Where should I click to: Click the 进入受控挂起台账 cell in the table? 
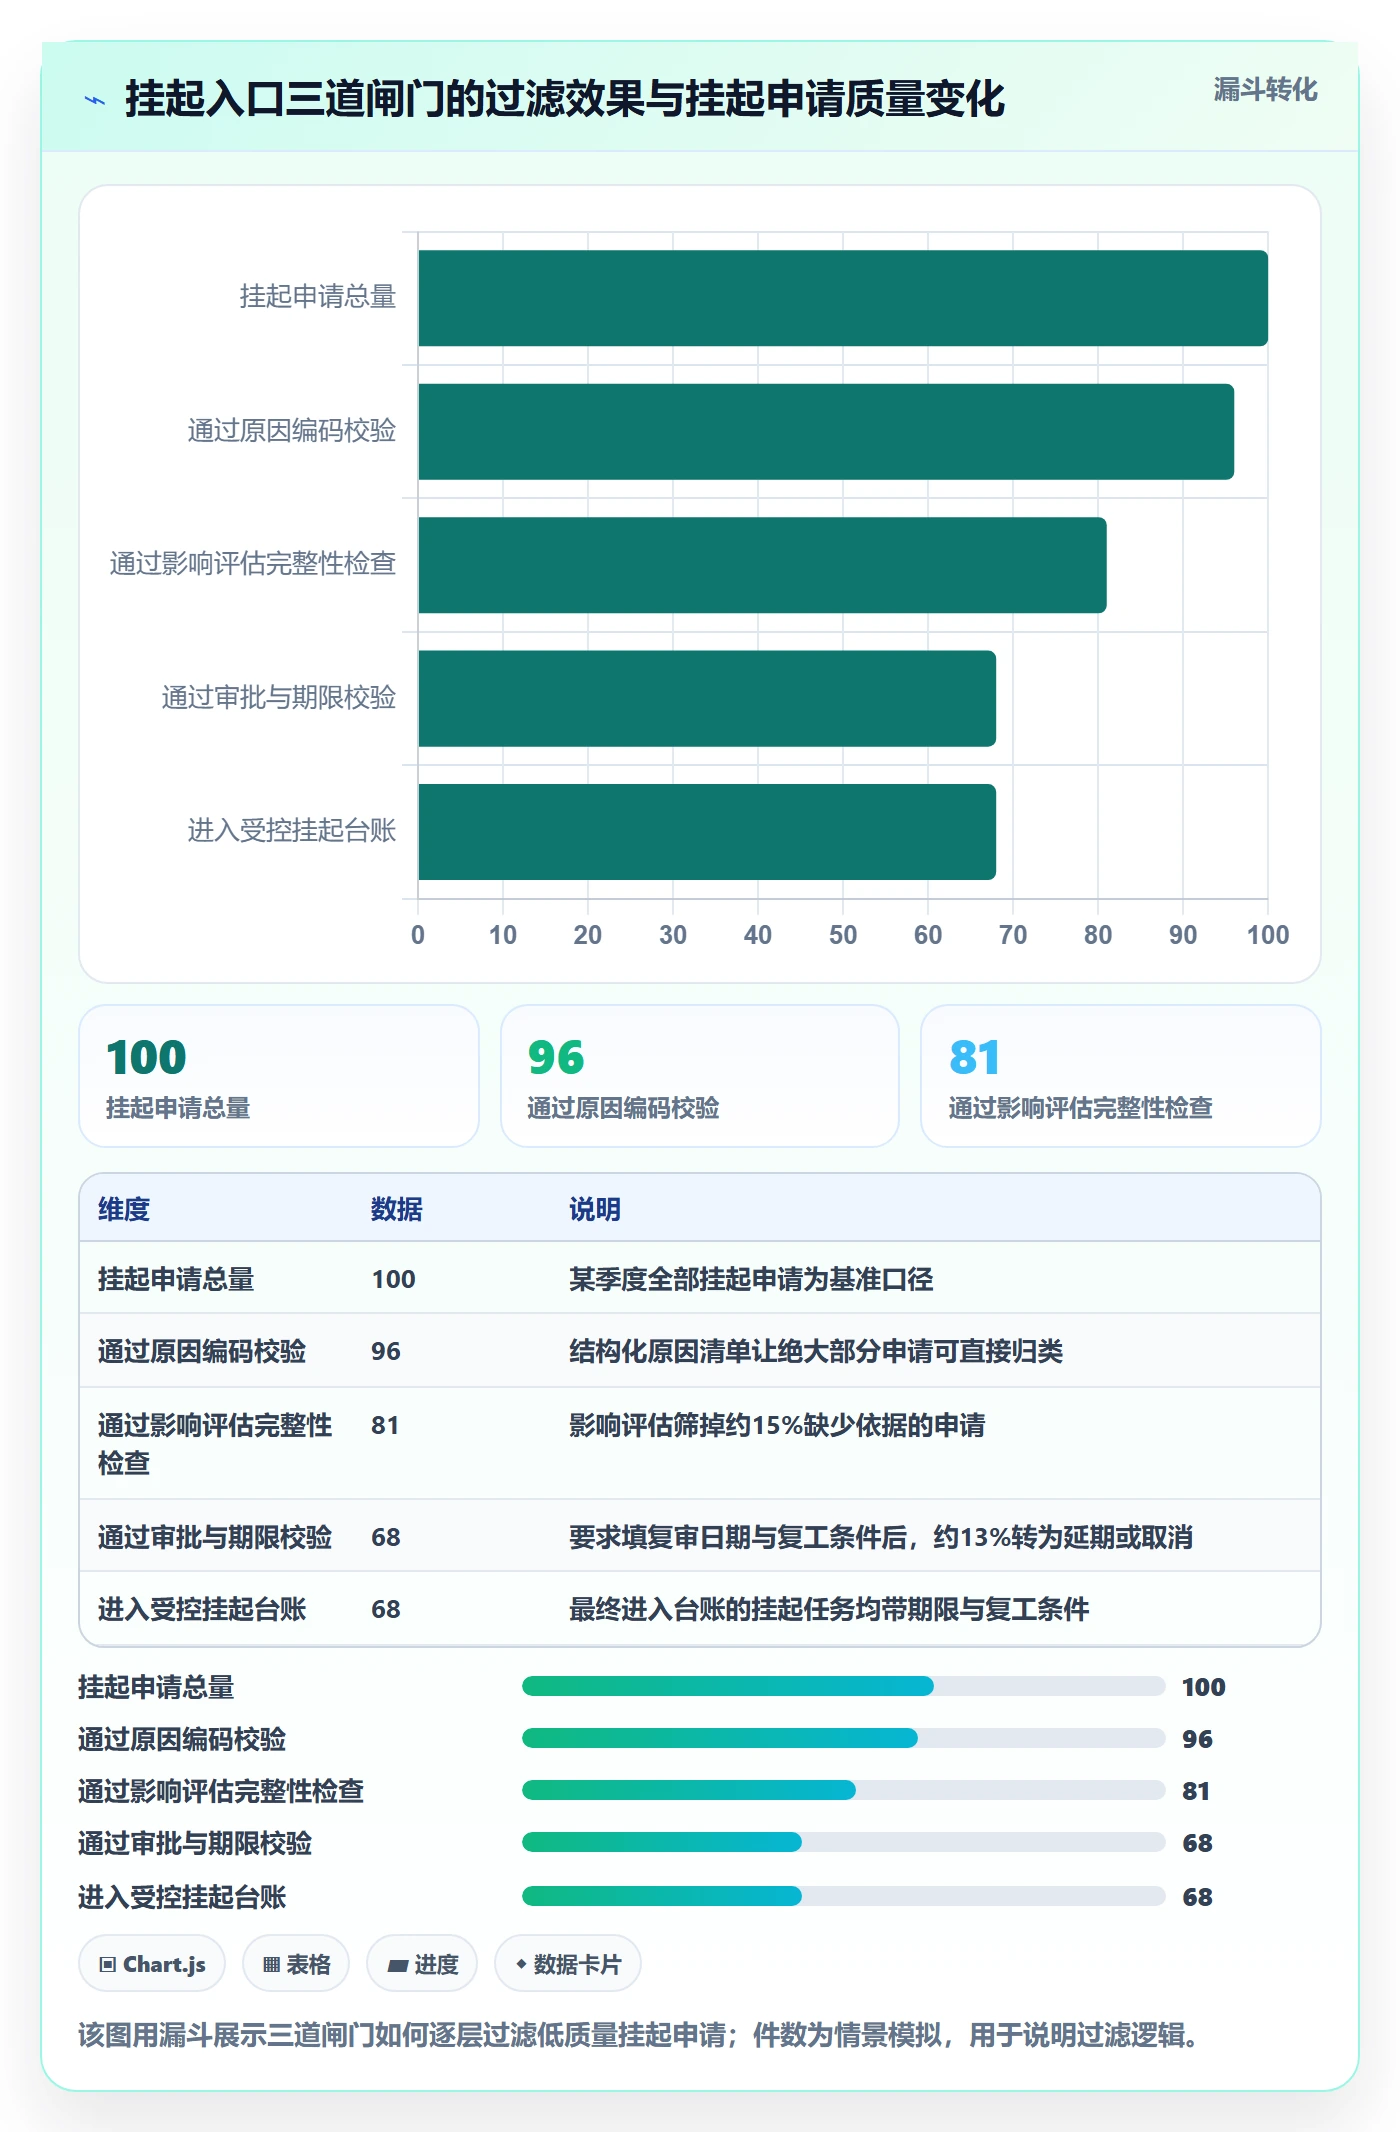[202, 1609]
